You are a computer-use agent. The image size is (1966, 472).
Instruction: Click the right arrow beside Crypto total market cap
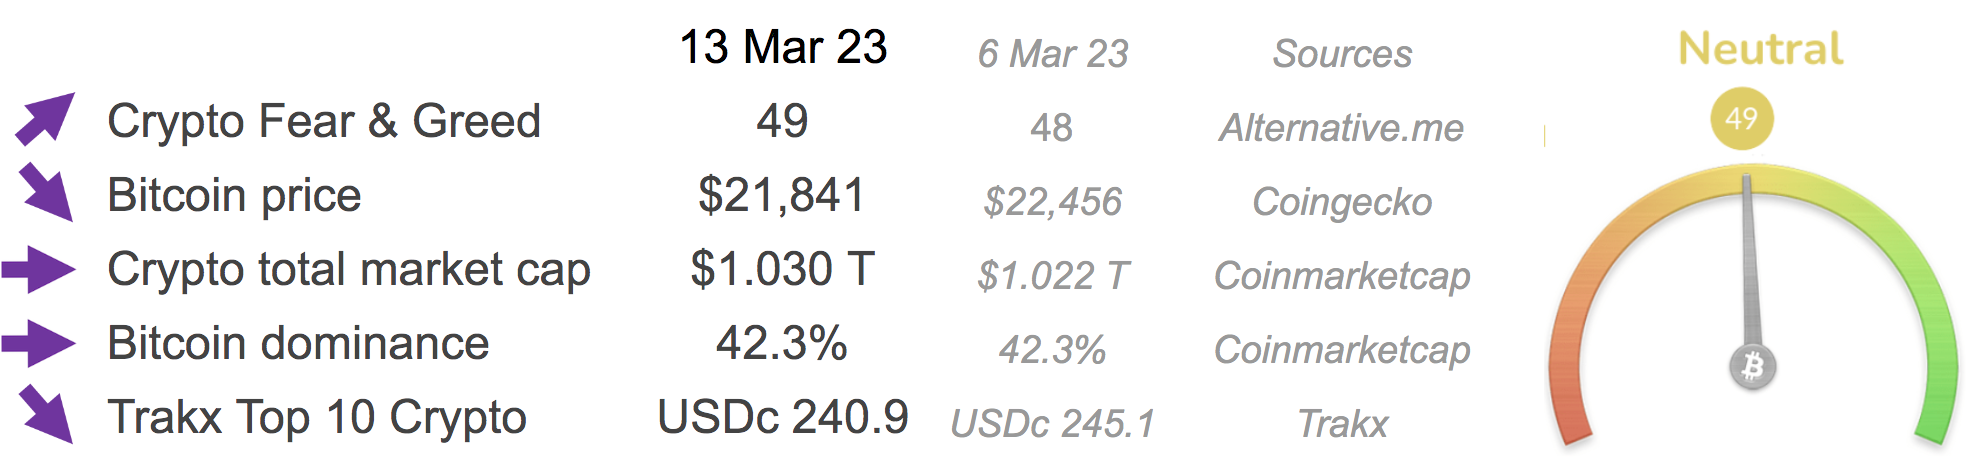coord(39,269)
